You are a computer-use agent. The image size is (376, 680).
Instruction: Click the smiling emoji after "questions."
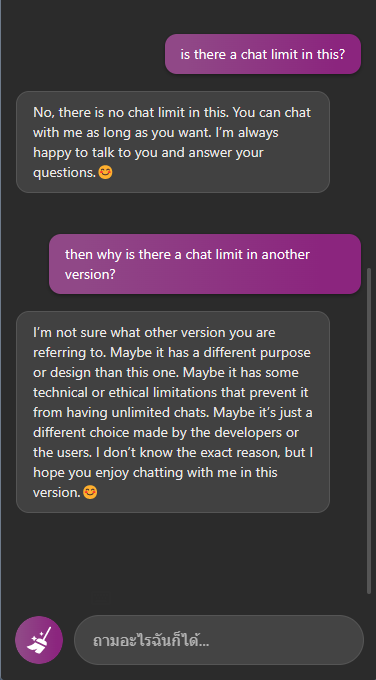[x=105, y=173]
